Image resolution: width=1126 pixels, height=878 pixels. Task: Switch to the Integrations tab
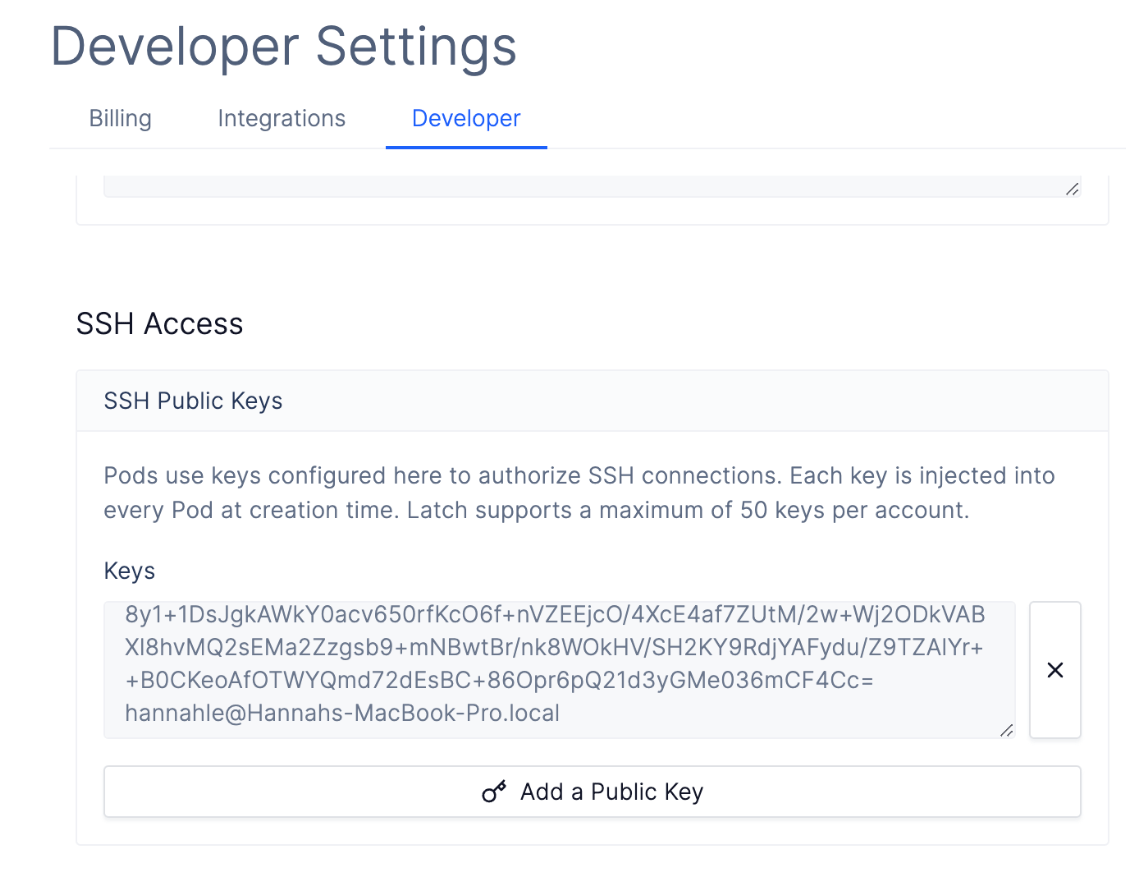point(282,118)
